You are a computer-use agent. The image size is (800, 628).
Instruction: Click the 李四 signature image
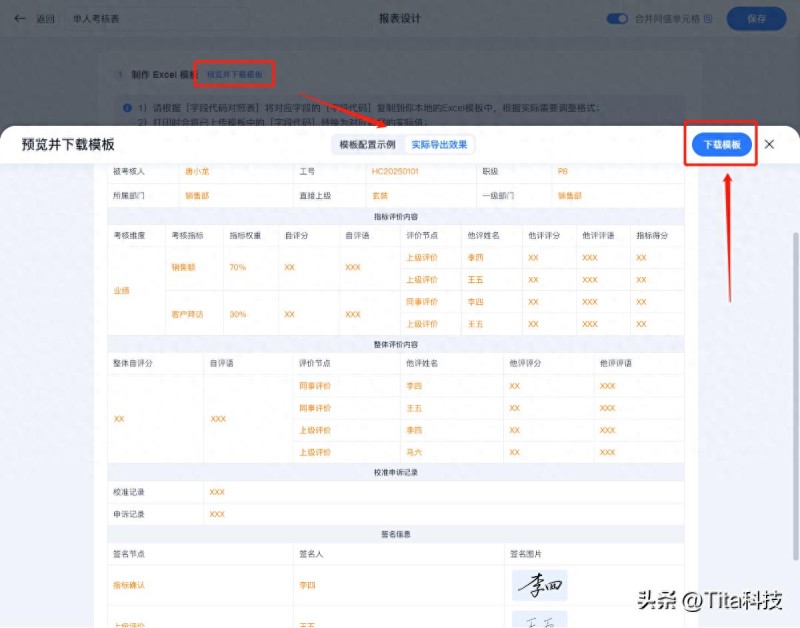(539, 585)
